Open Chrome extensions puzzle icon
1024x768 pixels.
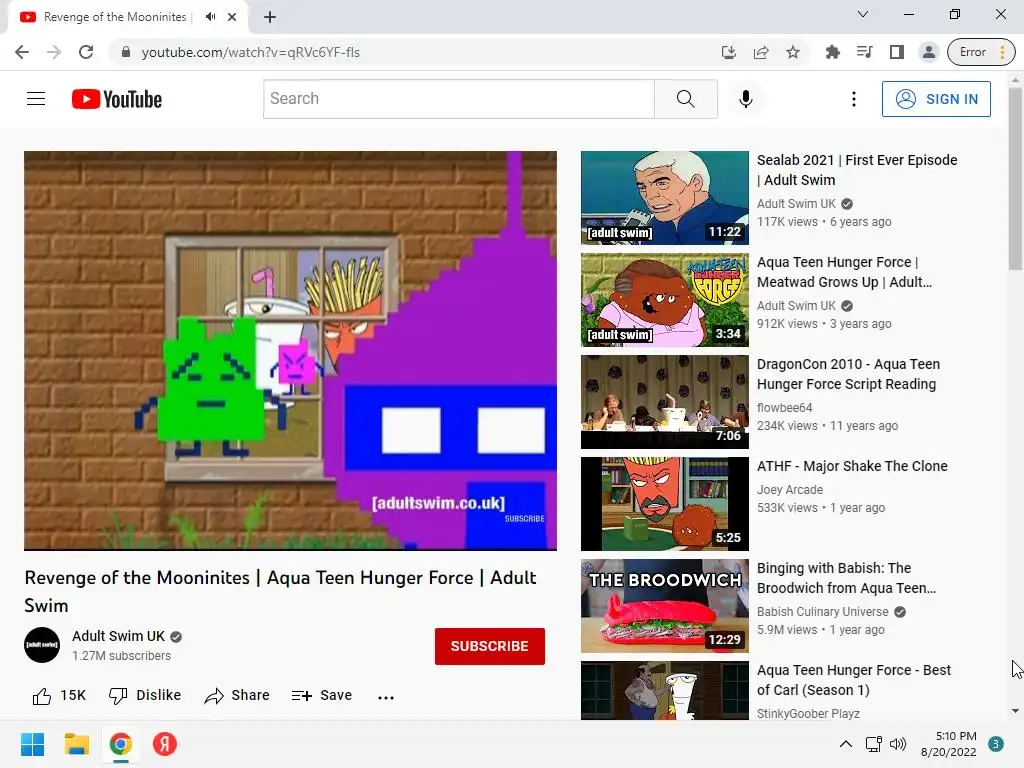click(833, 52)
